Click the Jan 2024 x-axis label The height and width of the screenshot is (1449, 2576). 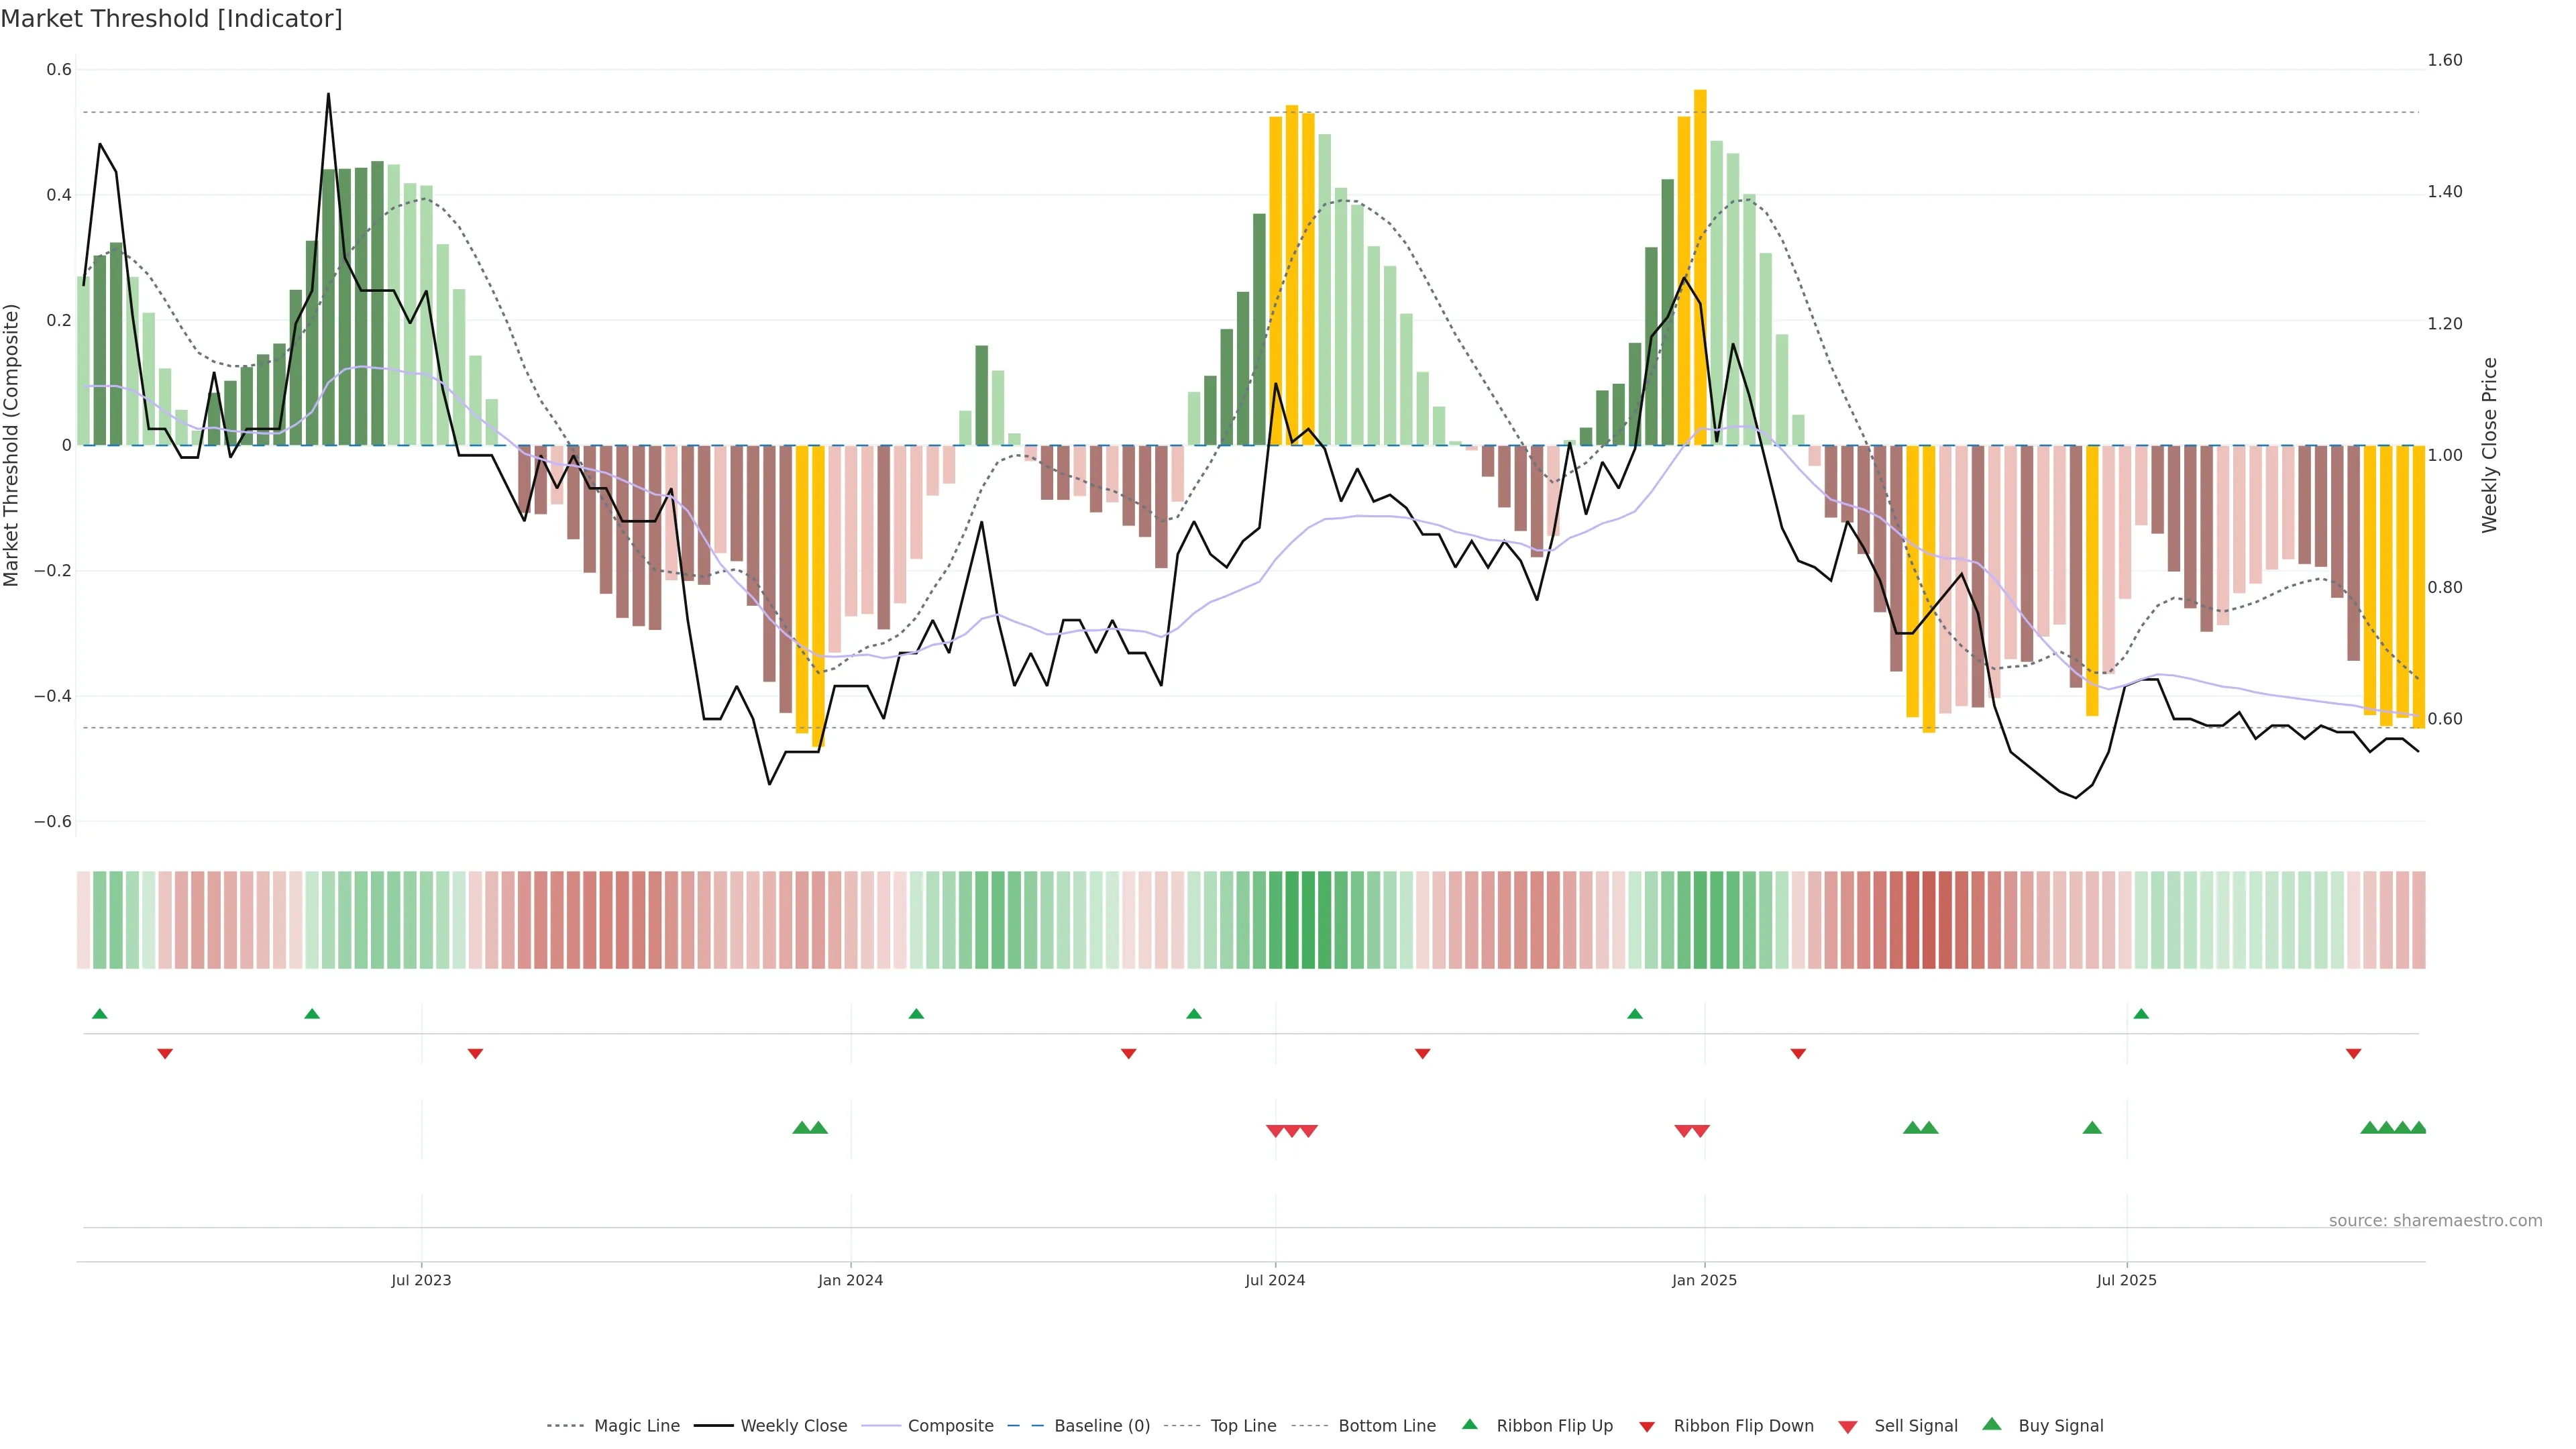click(x=850, y=1280)
